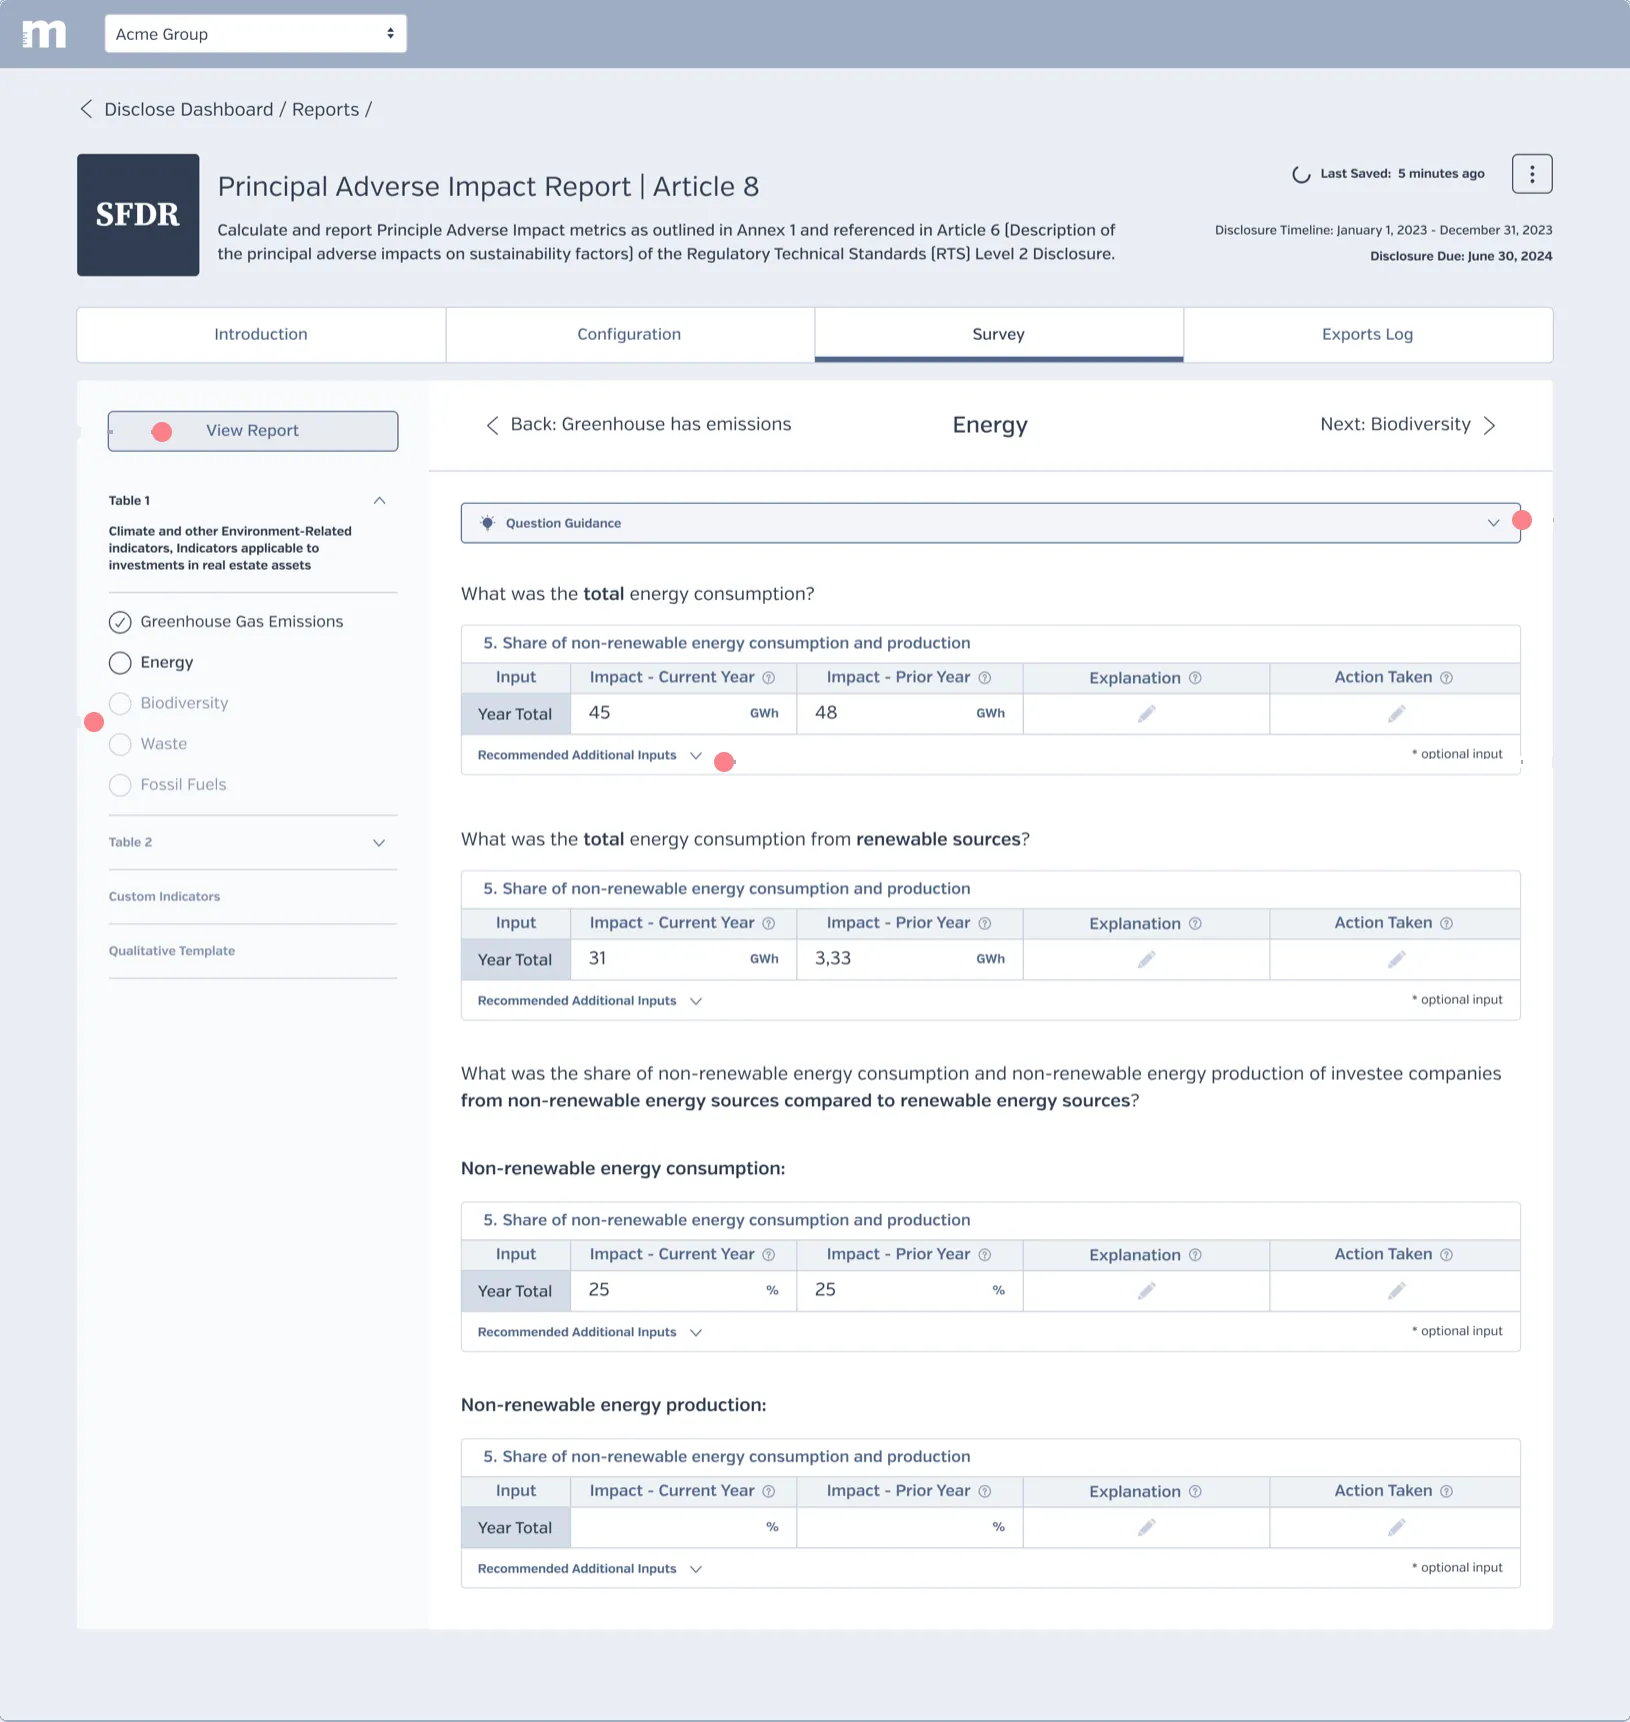Show help icon next to Action Taken in first table

(1446, 678)
